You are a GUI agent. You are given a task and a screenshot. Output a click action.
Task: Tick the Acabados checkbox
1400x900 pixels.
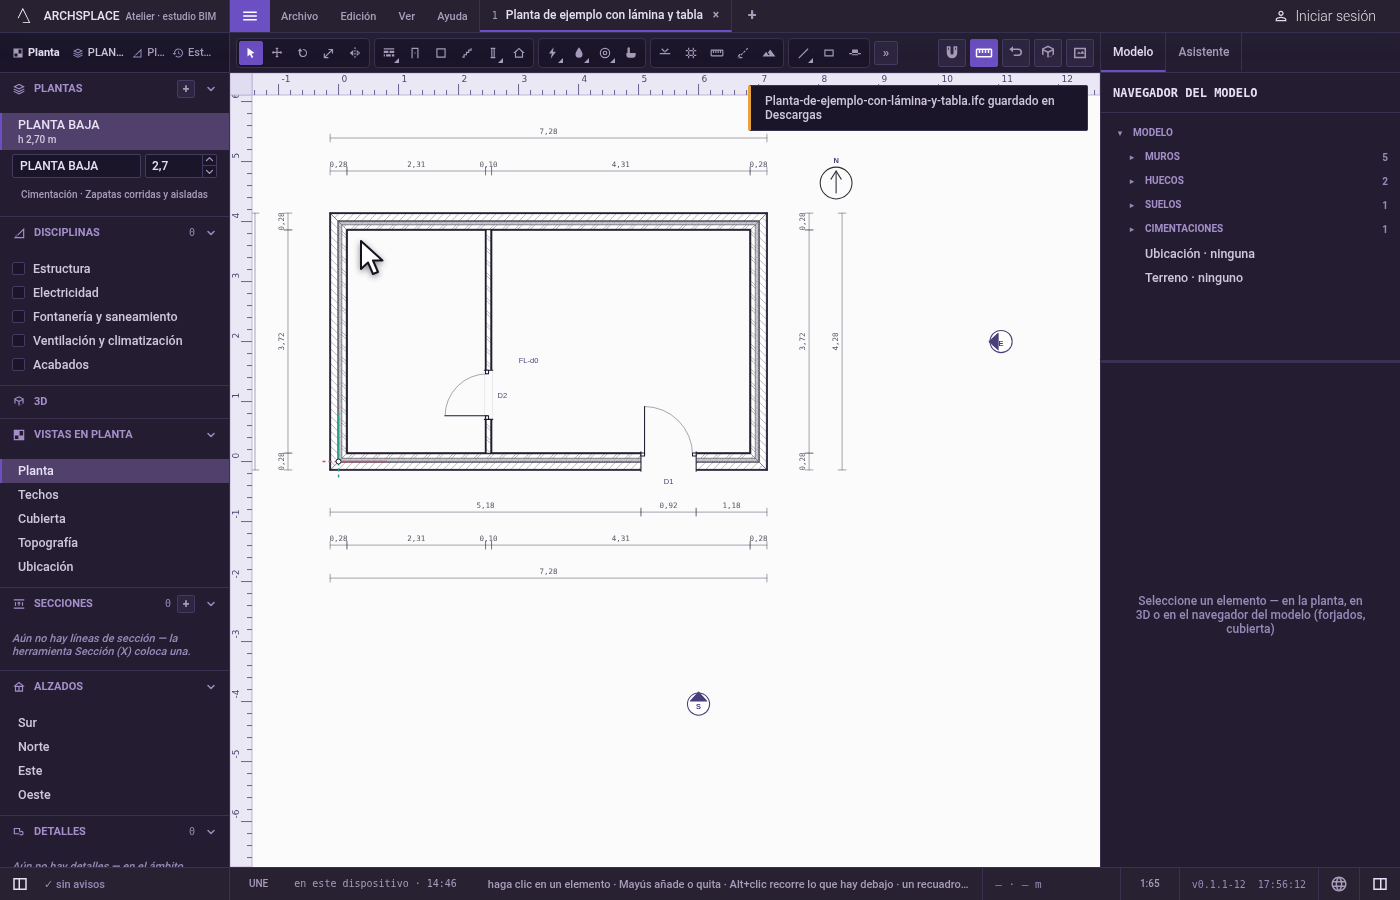pyautogui.click(x=19, y=365)
